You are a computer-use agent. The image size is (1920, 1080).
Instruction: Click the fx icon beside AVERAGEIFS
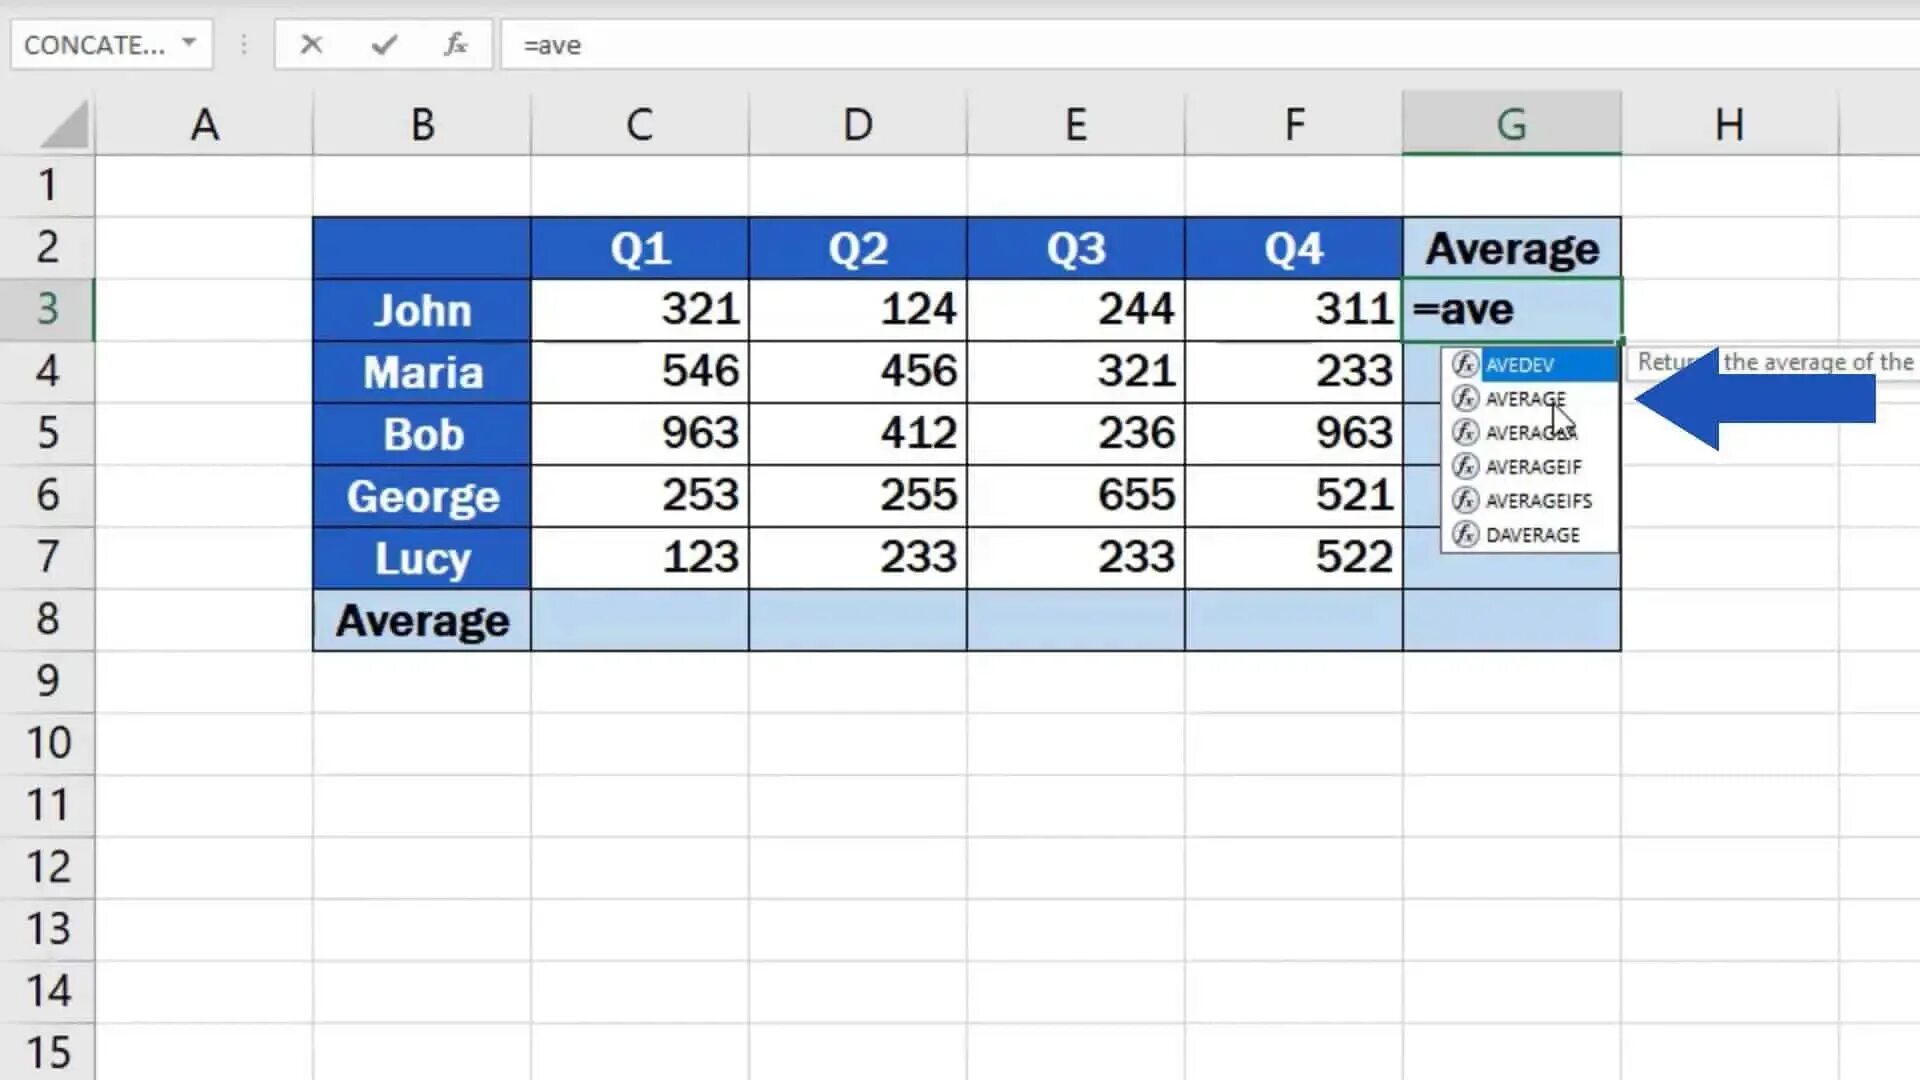click(x=1465, y=500)
